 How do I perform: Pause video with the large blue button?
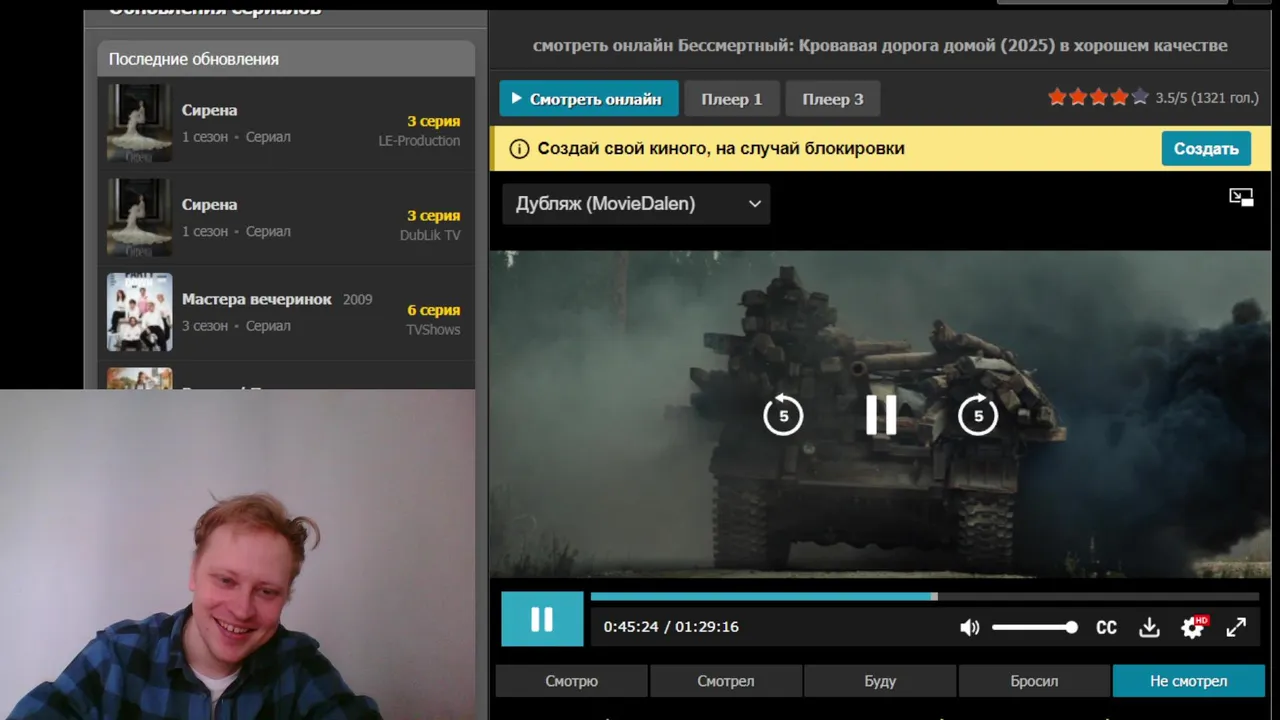(x=542, y=619)
